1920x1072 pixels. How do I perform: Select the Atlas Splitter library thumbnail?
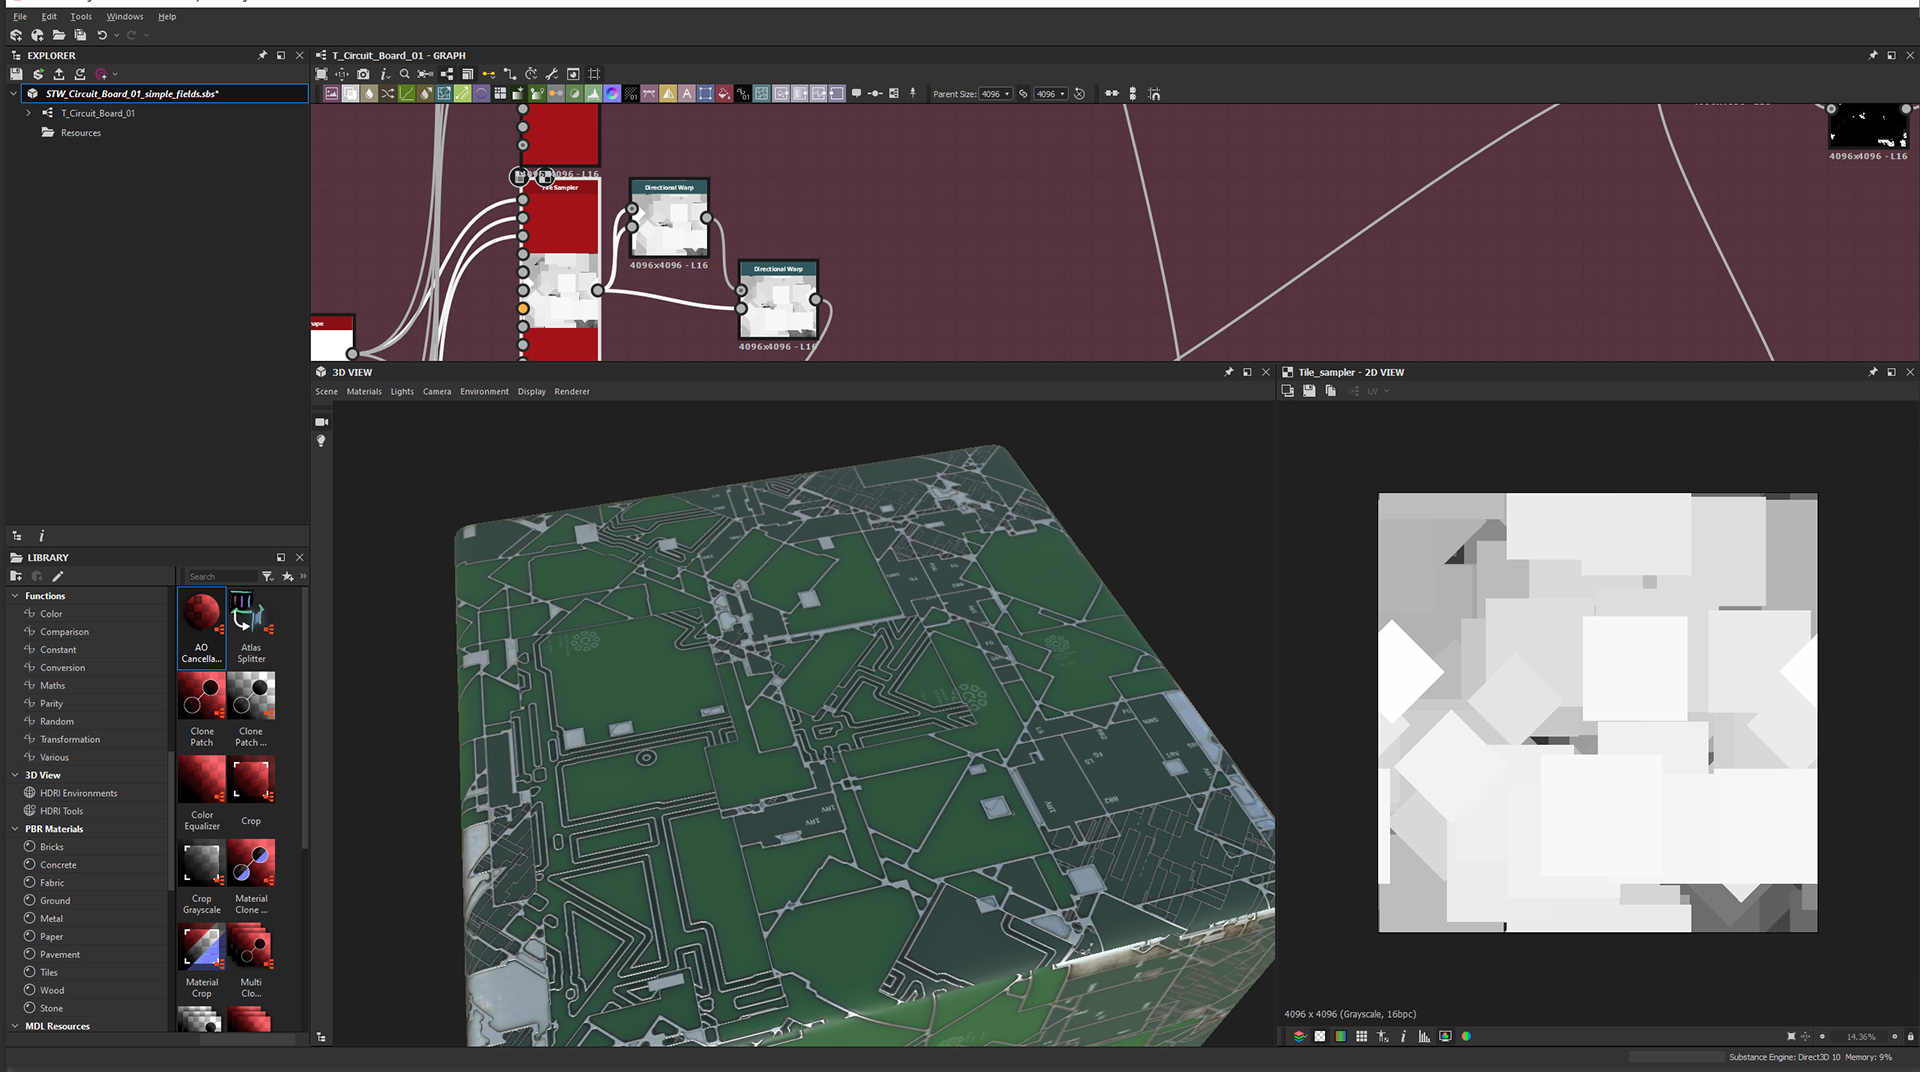251,628
